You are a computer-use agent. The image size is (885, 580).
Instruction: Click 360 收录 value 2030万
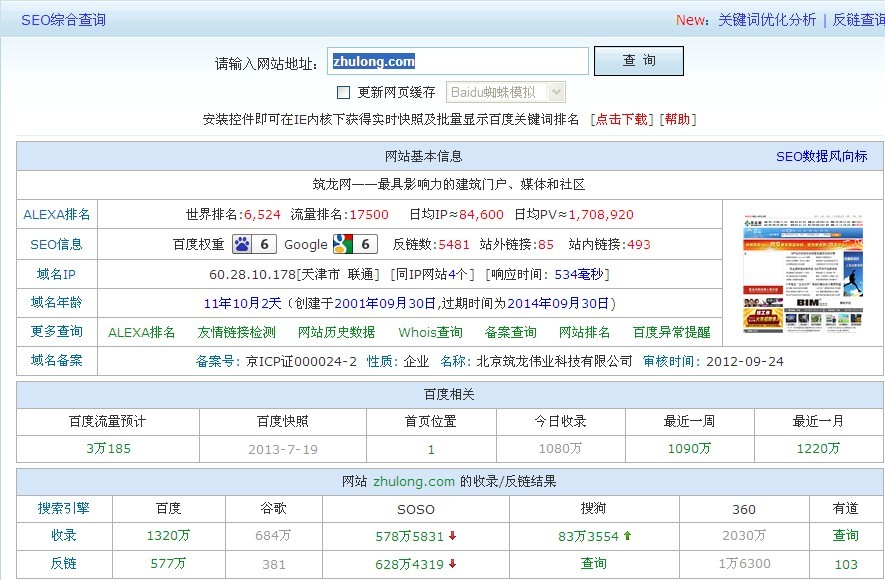744,535
